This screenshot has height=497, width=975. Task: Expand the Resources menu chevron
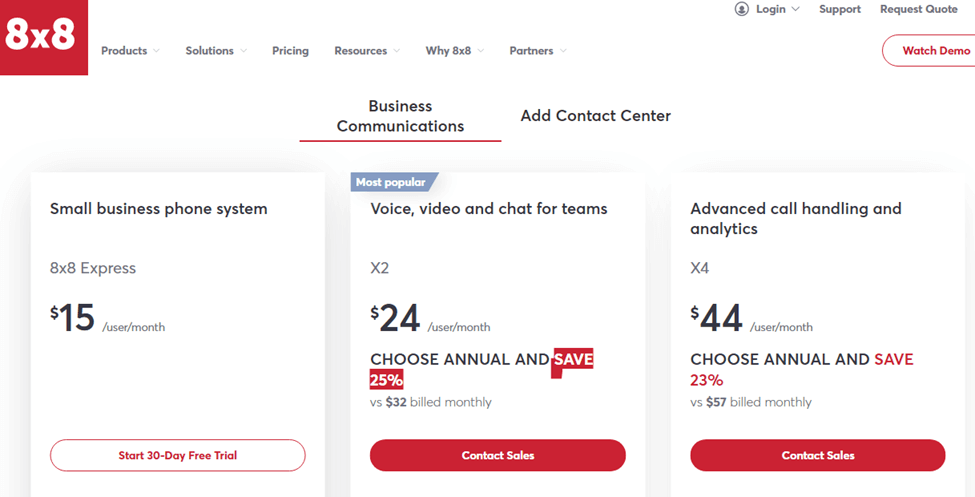(x=396, y=51)
